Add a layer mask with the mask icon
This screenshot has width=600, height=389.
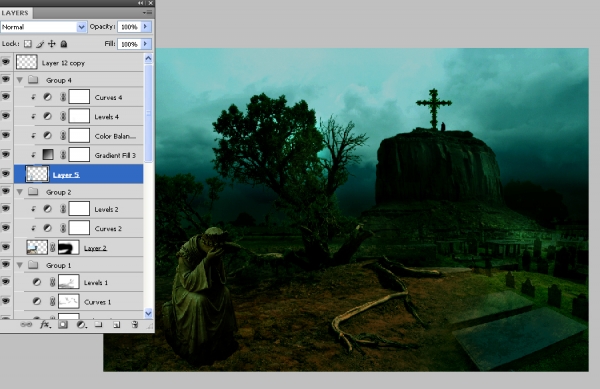point(63,325)
